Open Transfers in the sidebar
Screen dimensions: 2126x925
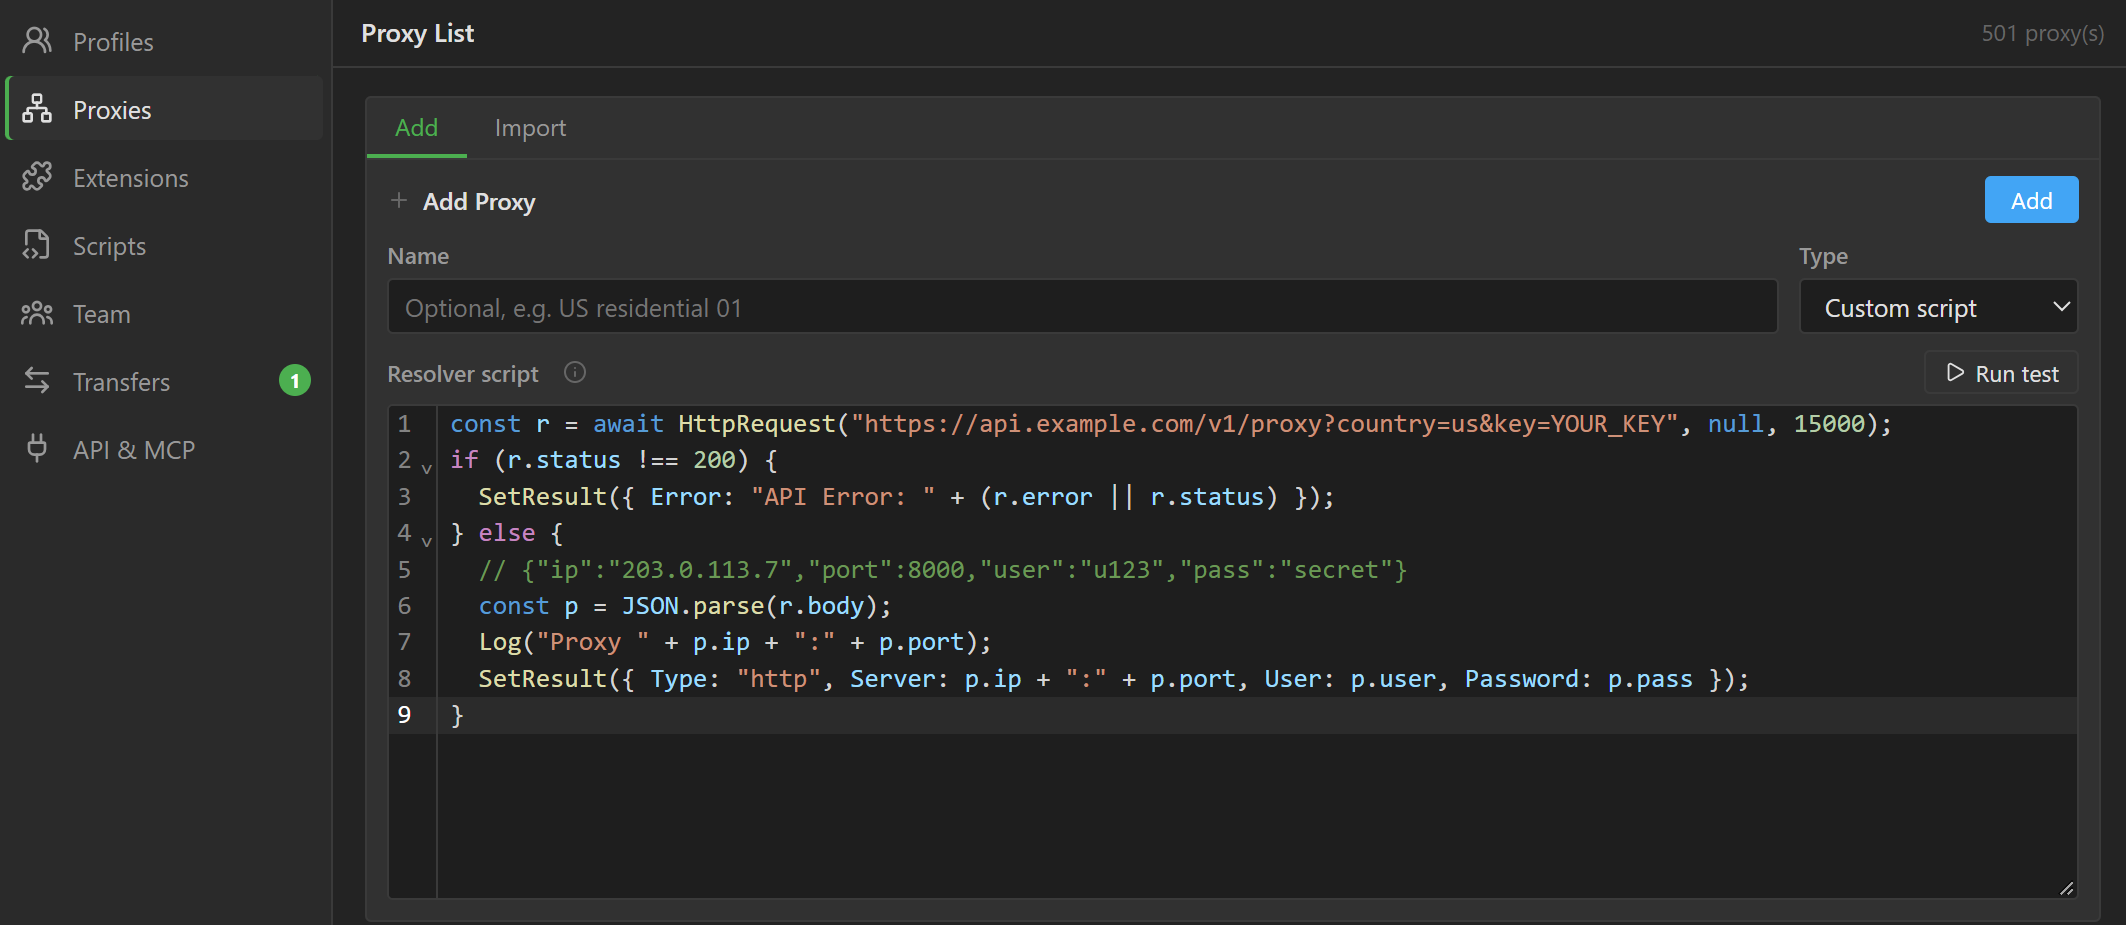click(x=164, y=382)
